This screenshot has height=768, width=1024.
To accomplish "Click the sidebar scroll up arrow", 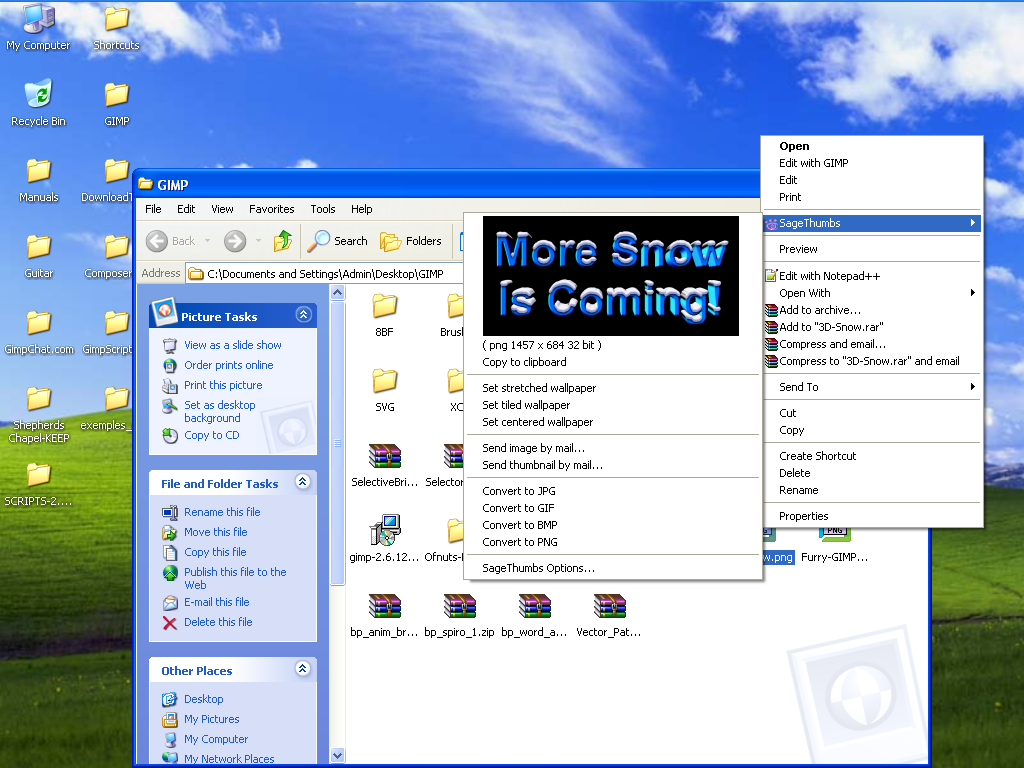I will [x=338, y=293].
